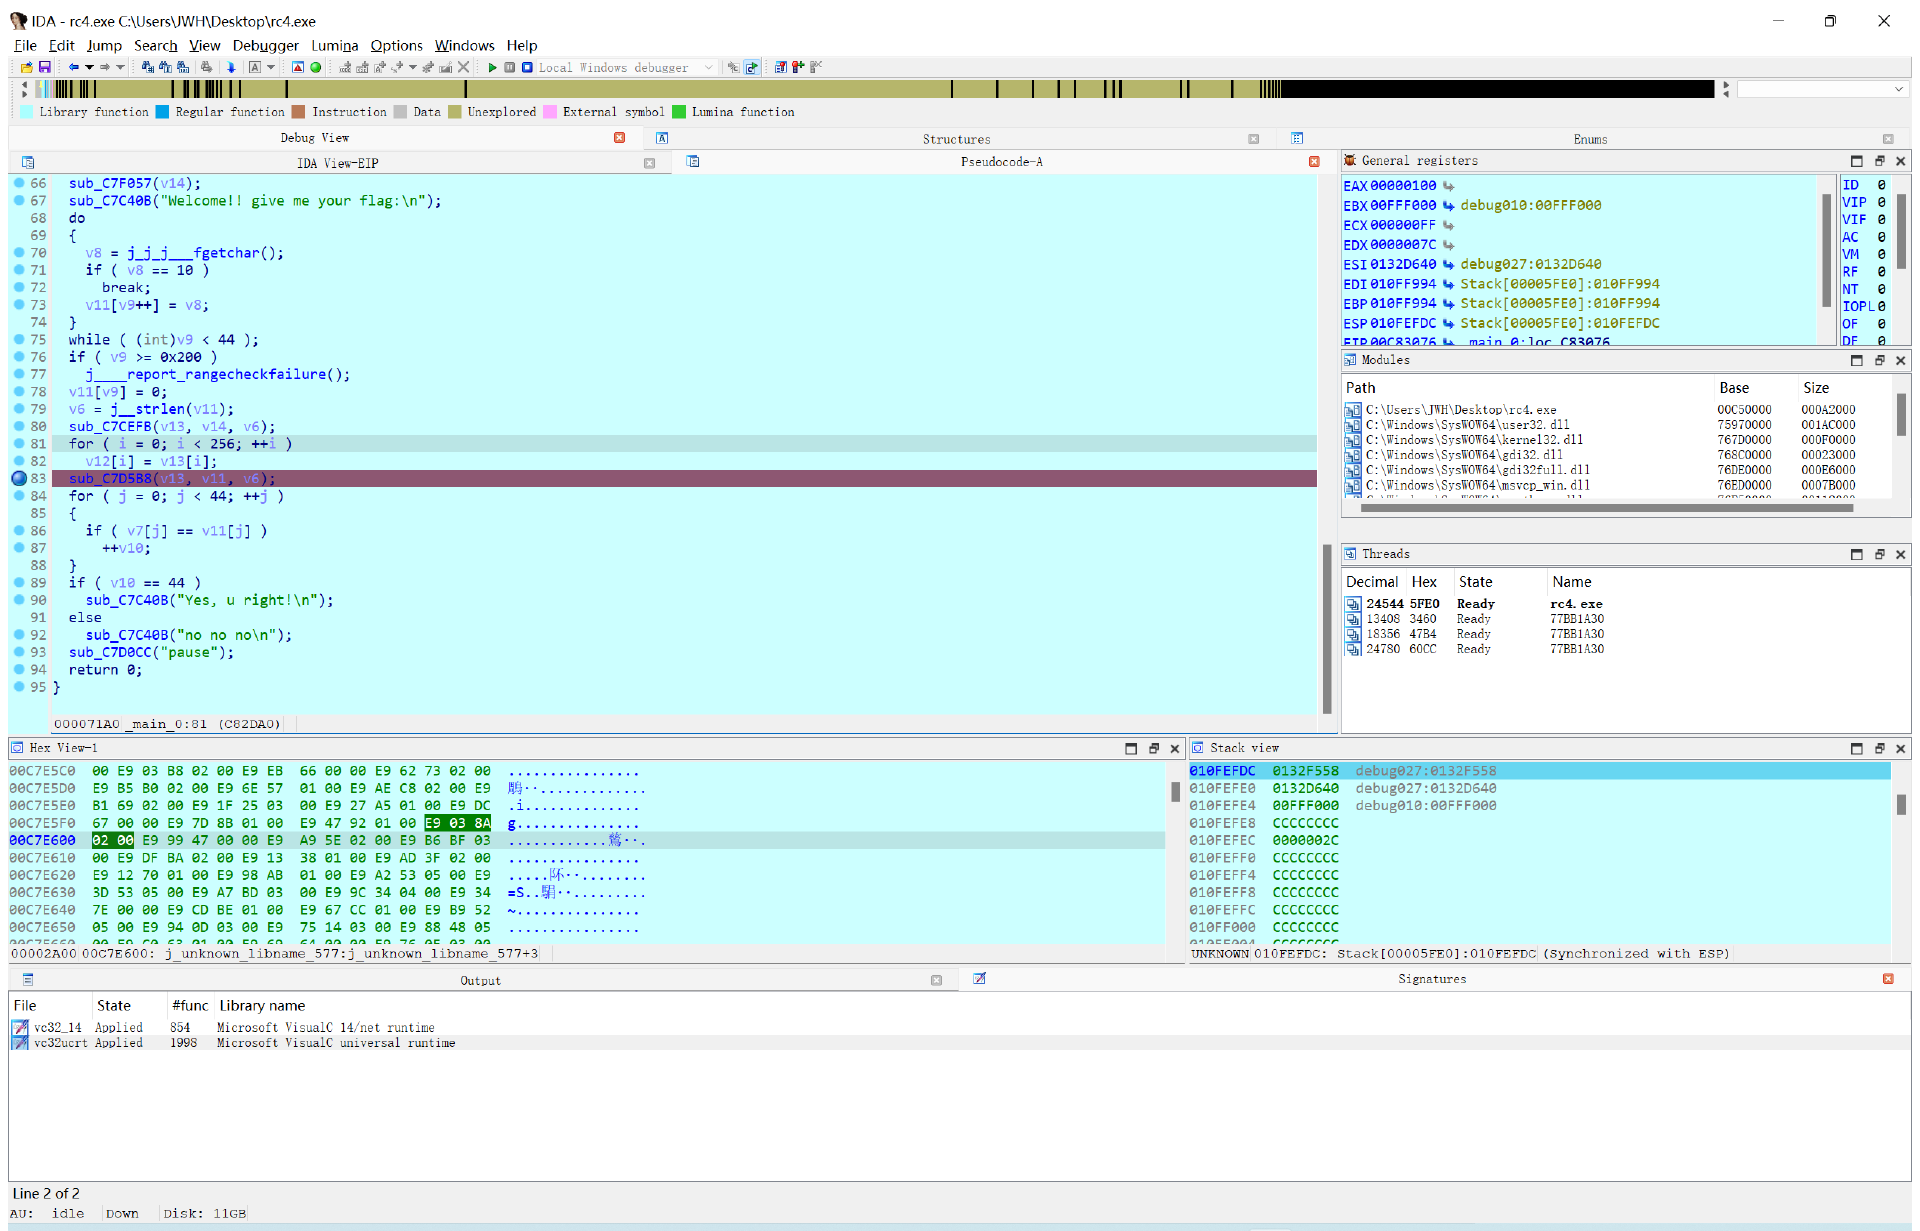The height and width of the screenshot is (1231, 1920).
Task: Click the grey X cancel toolbar icon
Action: 464,67
